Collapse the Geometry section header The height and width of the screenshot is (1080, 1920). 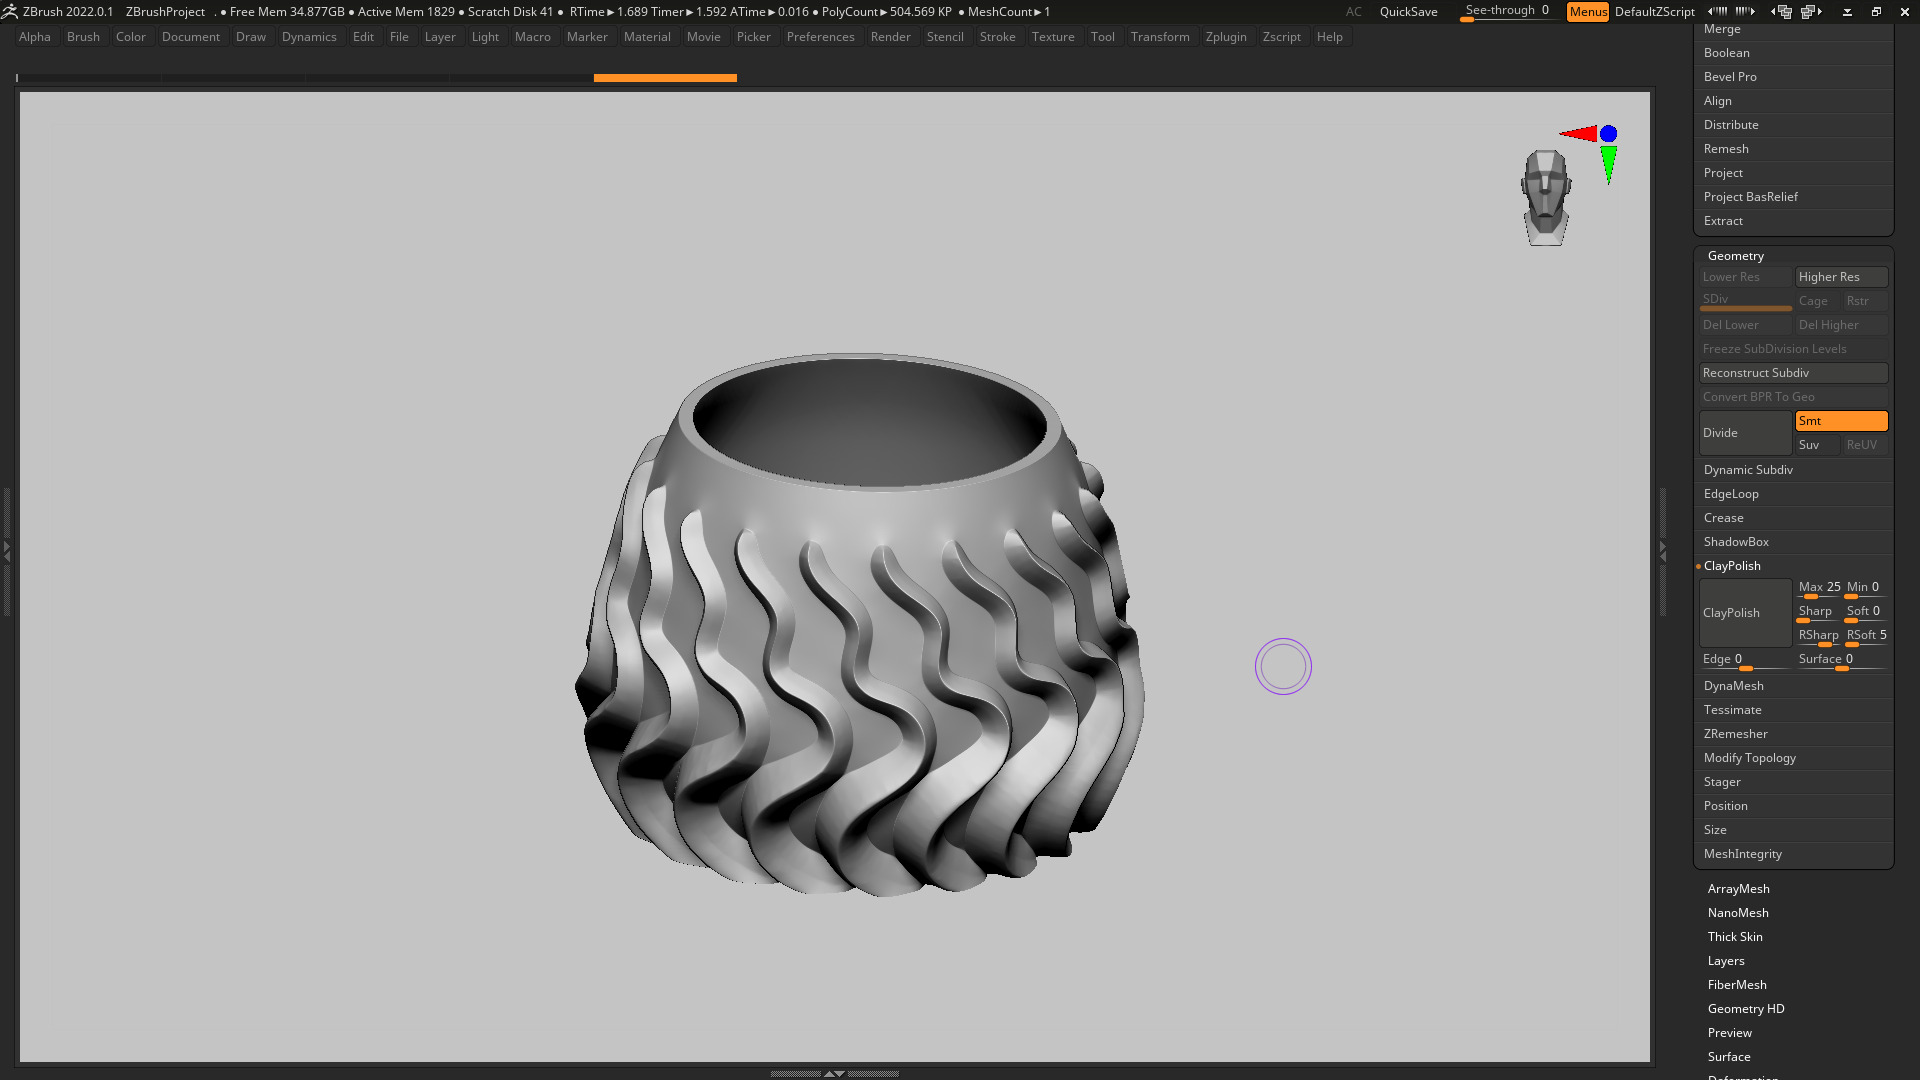click(x=1736, y=256)
